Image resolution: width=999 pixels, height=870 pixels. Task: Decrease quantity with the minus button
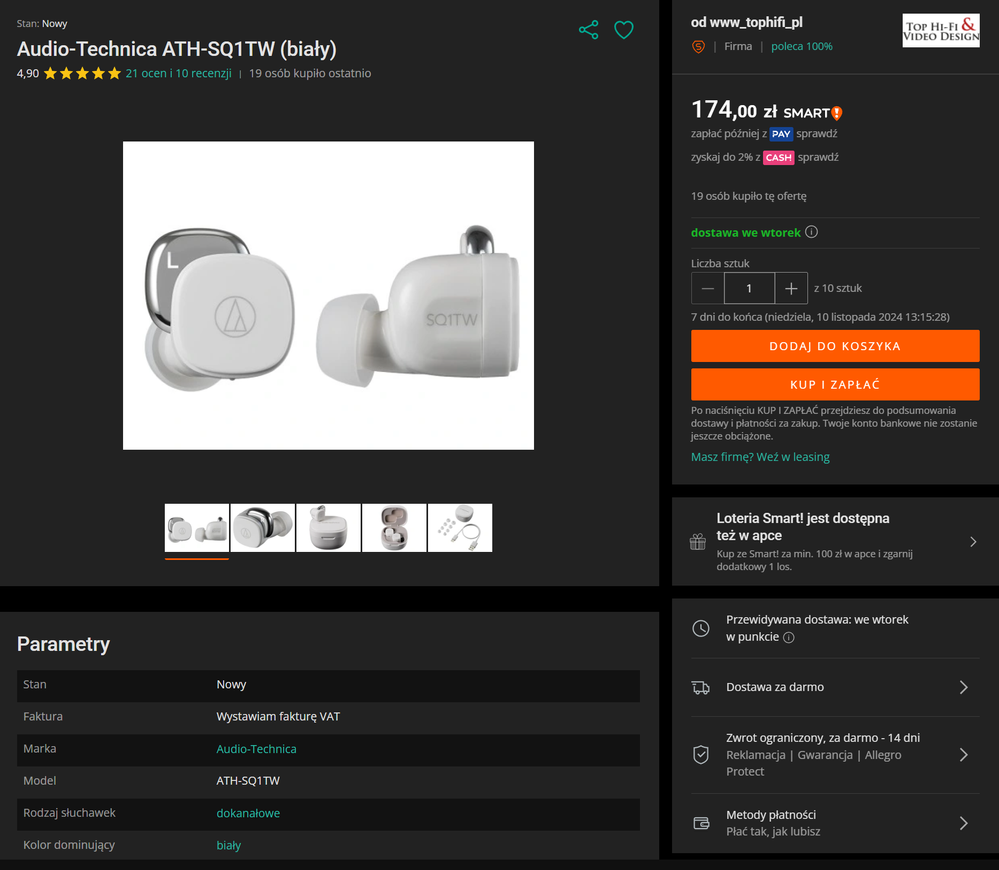(x=708, y=288)
